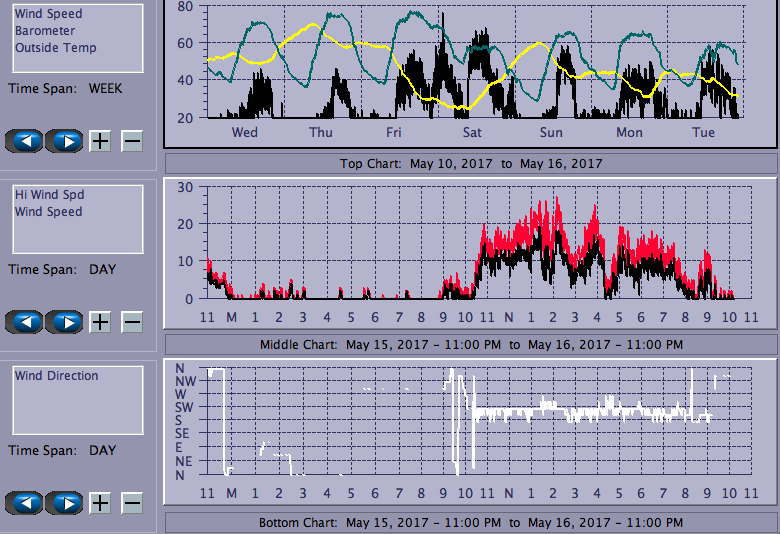Select Wind Direction in the bottom list
Image resolution: width=780 pixels, height=534 pixels.
point(56,376)
